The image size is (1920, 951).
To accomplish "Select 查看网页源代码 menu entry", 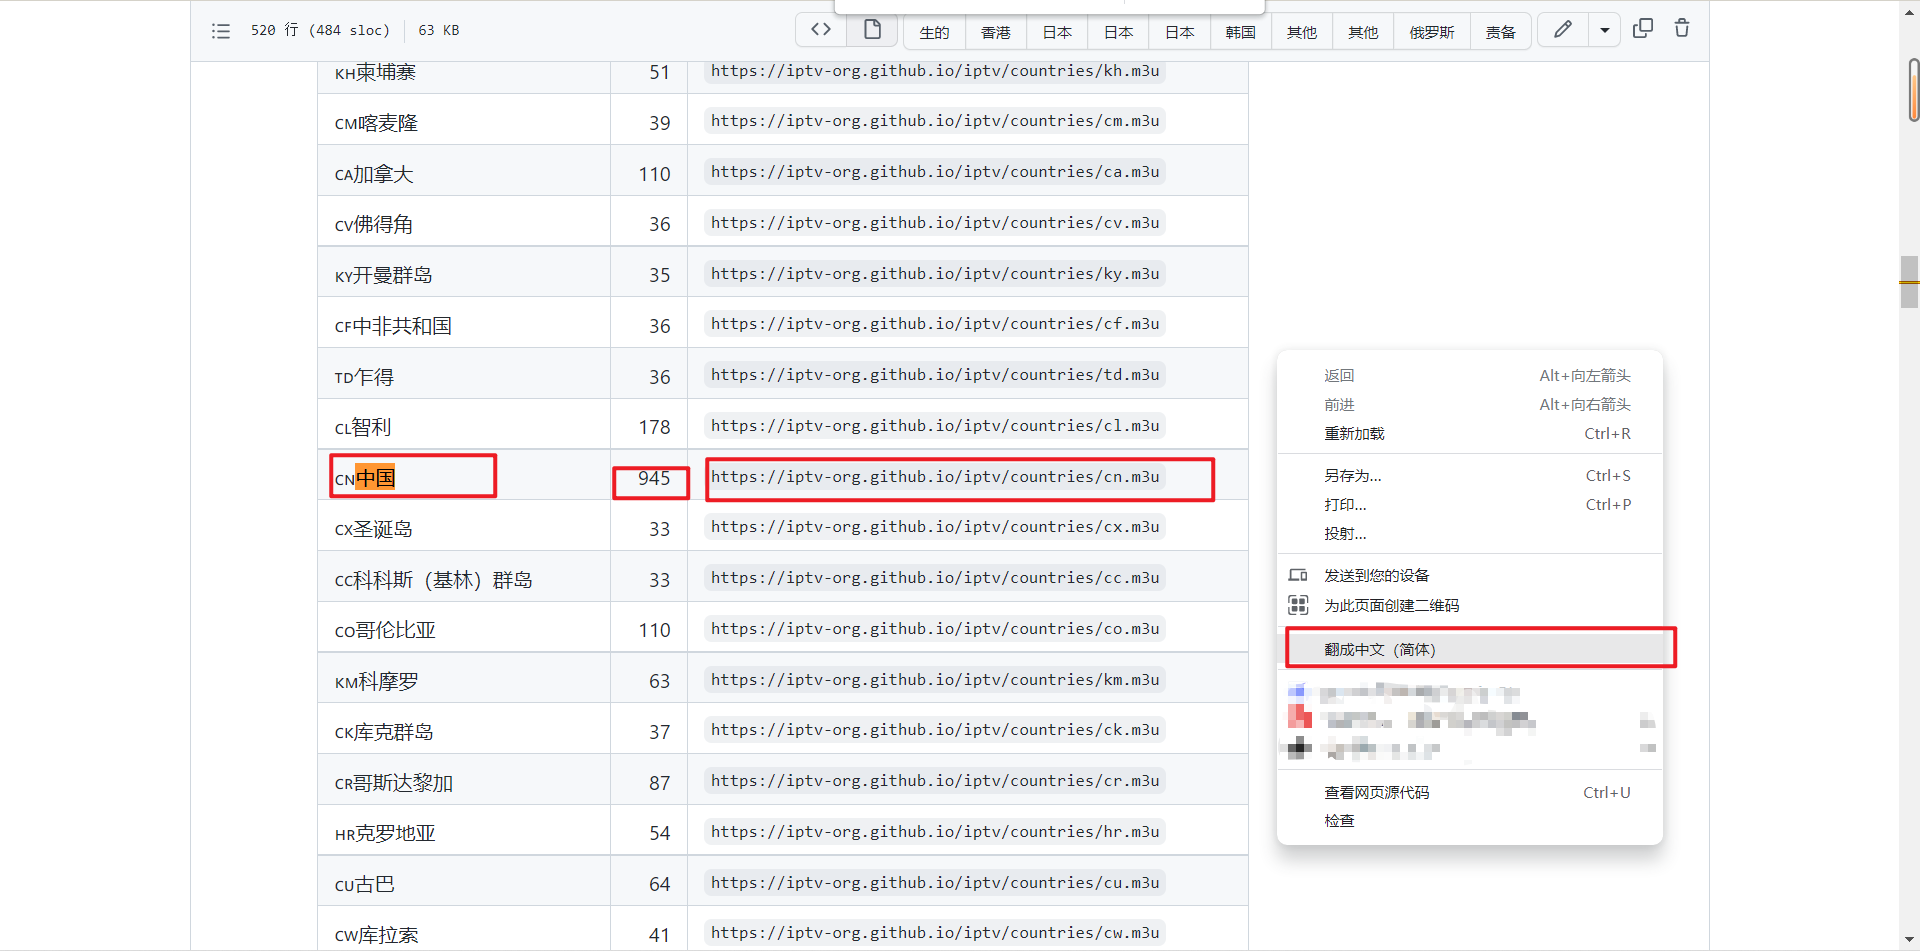I will pyautogui.click(x=1470, y=793).
